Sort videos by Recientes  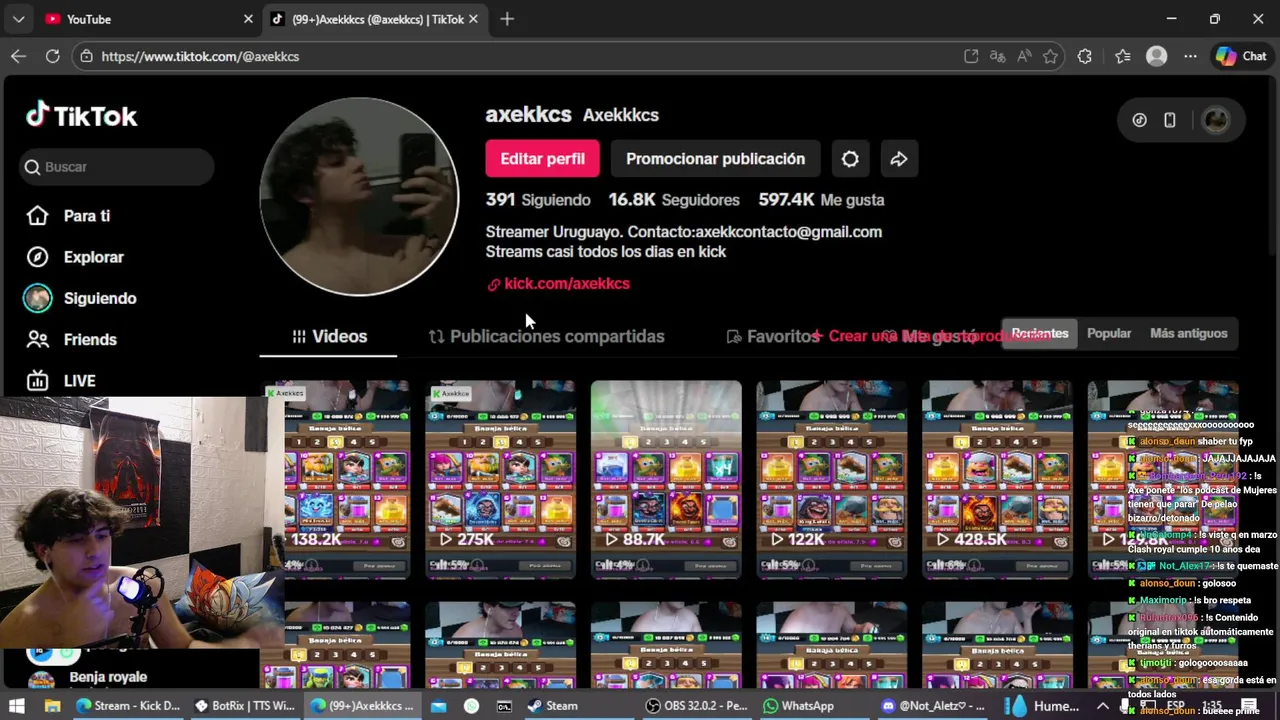pyautogui.click(x=1040, y=333)
